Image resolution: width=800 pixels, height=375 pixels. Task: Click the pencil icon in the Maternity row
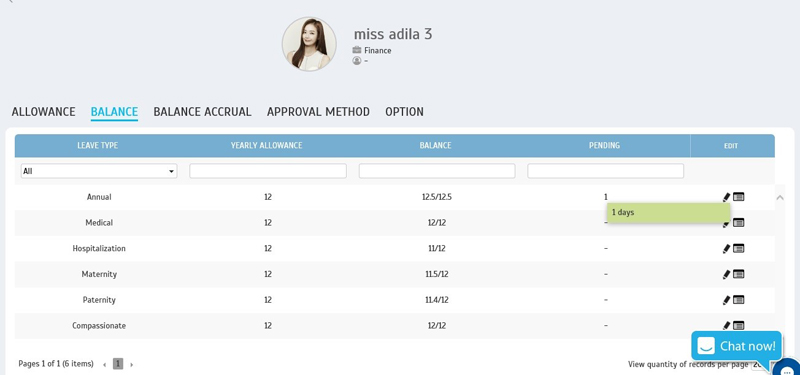pyautogui.click(x=727, y=274)
